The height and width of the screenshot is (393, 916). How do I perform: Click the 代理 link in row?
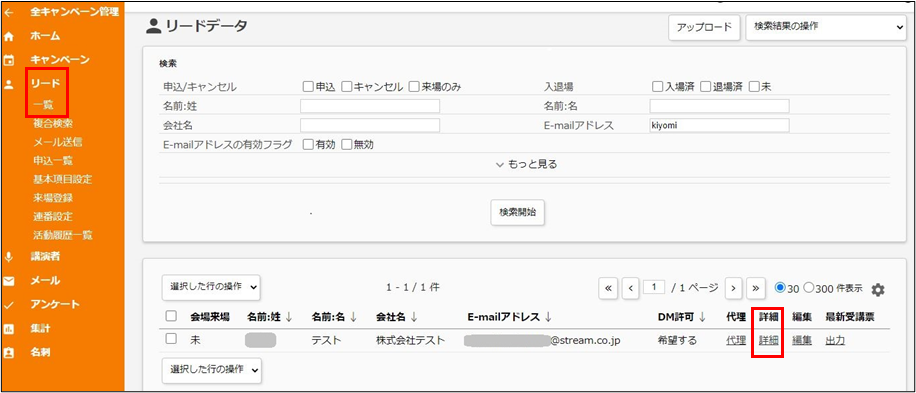(x=736, y=340)
